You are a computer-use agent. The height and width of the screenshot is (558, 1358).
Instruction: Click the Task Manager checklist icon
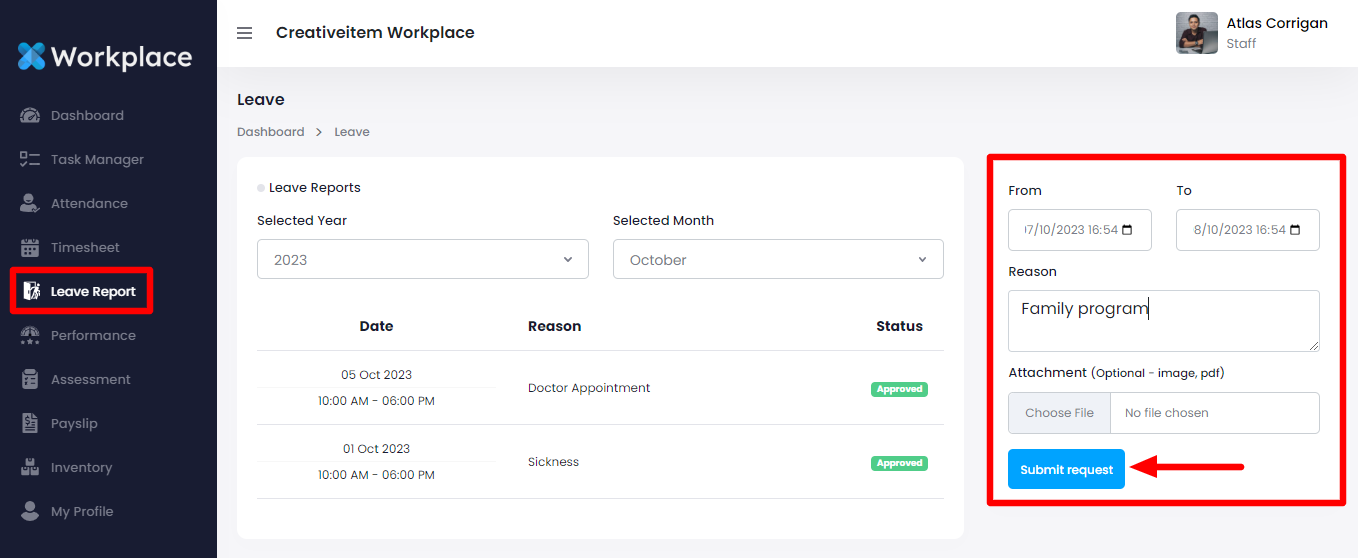pyautogui.click(x=30, y=160)
